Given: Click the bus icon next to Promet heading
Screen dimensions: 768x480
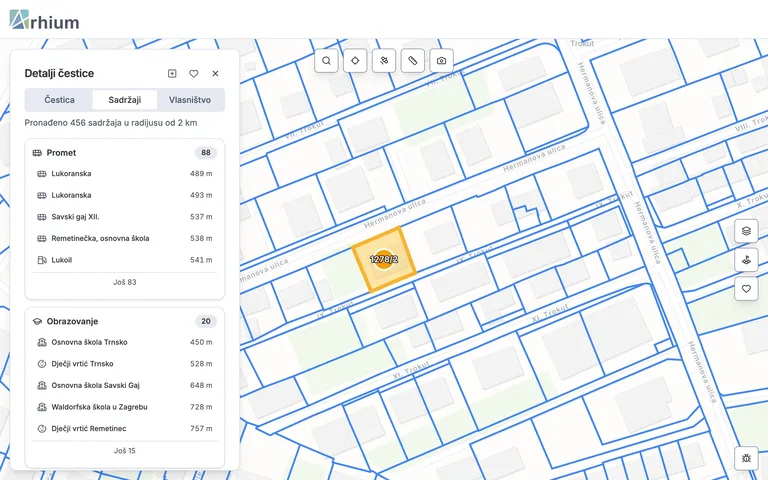Looking at the screenshot, I should click(37, 153).
